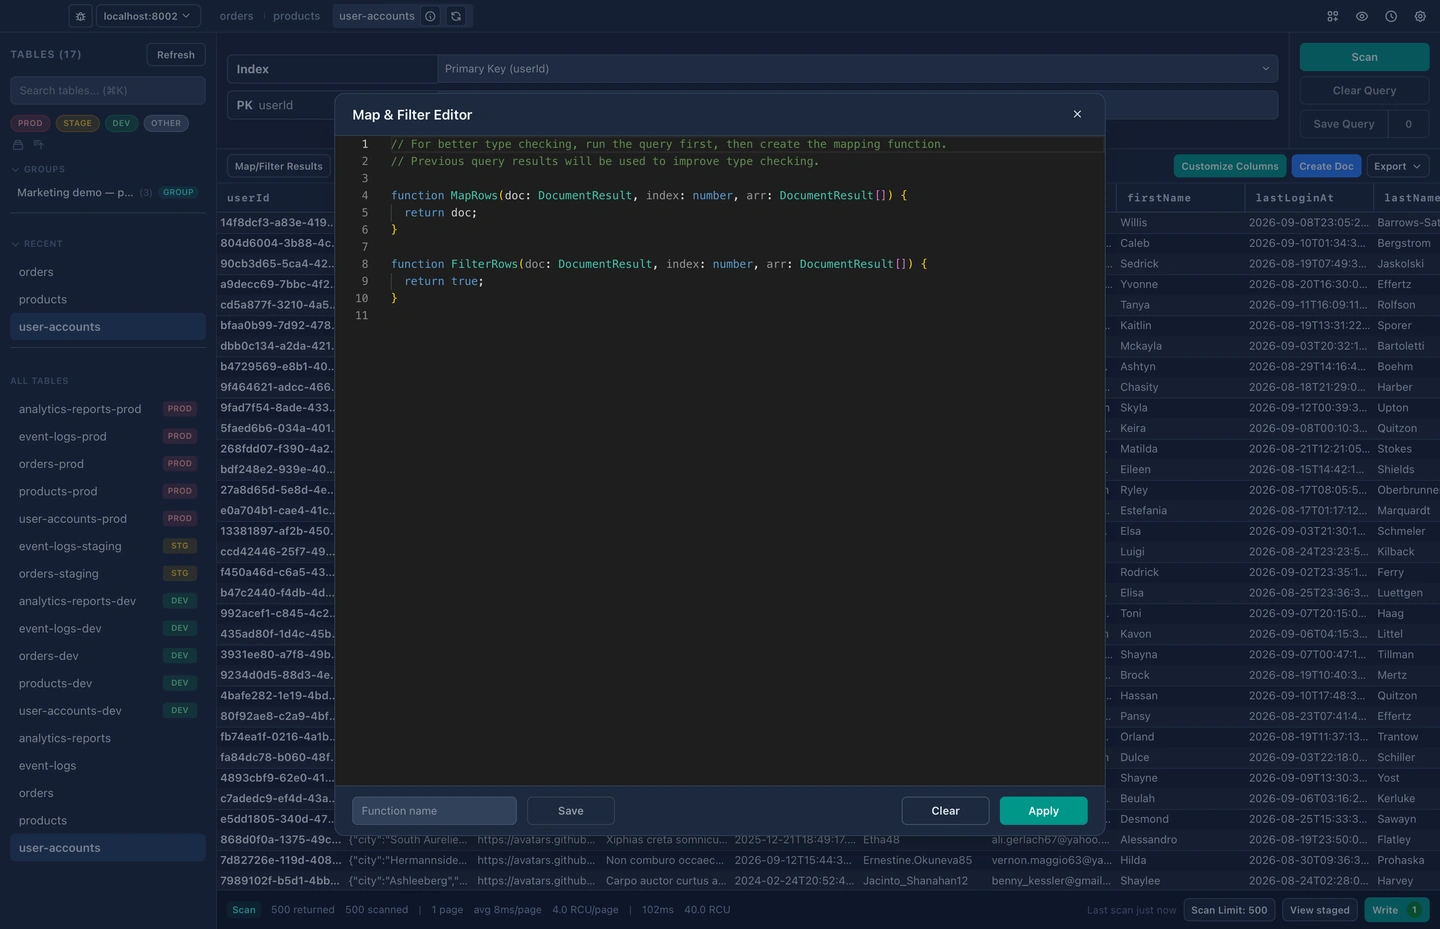Viewport: 1440px width, 929px height.
Task: Click Customize Columns button
Action: 1230,166
